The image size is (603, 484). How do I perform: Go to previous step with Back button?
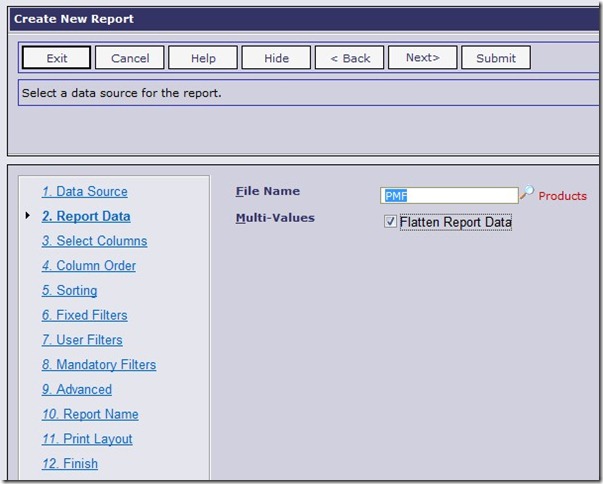[x=349, y=58]
